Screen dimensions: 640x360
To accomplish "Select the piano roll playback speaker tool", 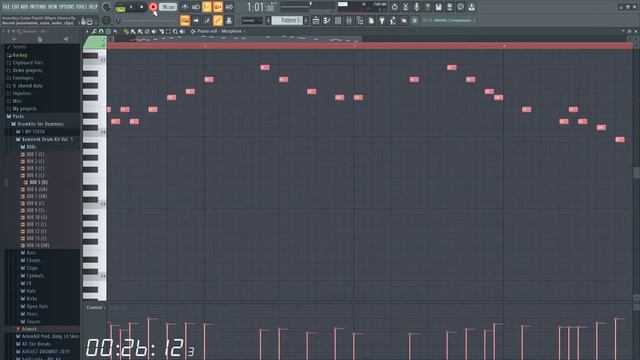I will (x=182, y=31).
